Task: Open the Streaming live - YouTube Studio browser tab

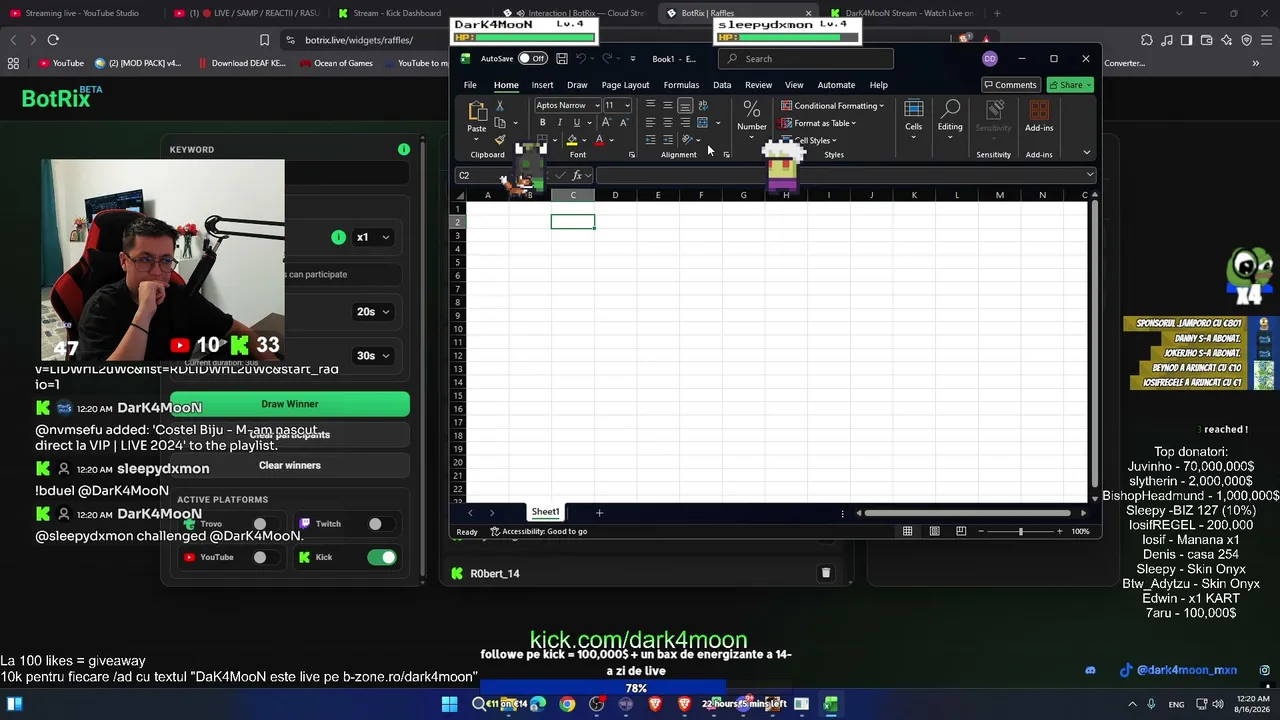Action: [82, 13]
